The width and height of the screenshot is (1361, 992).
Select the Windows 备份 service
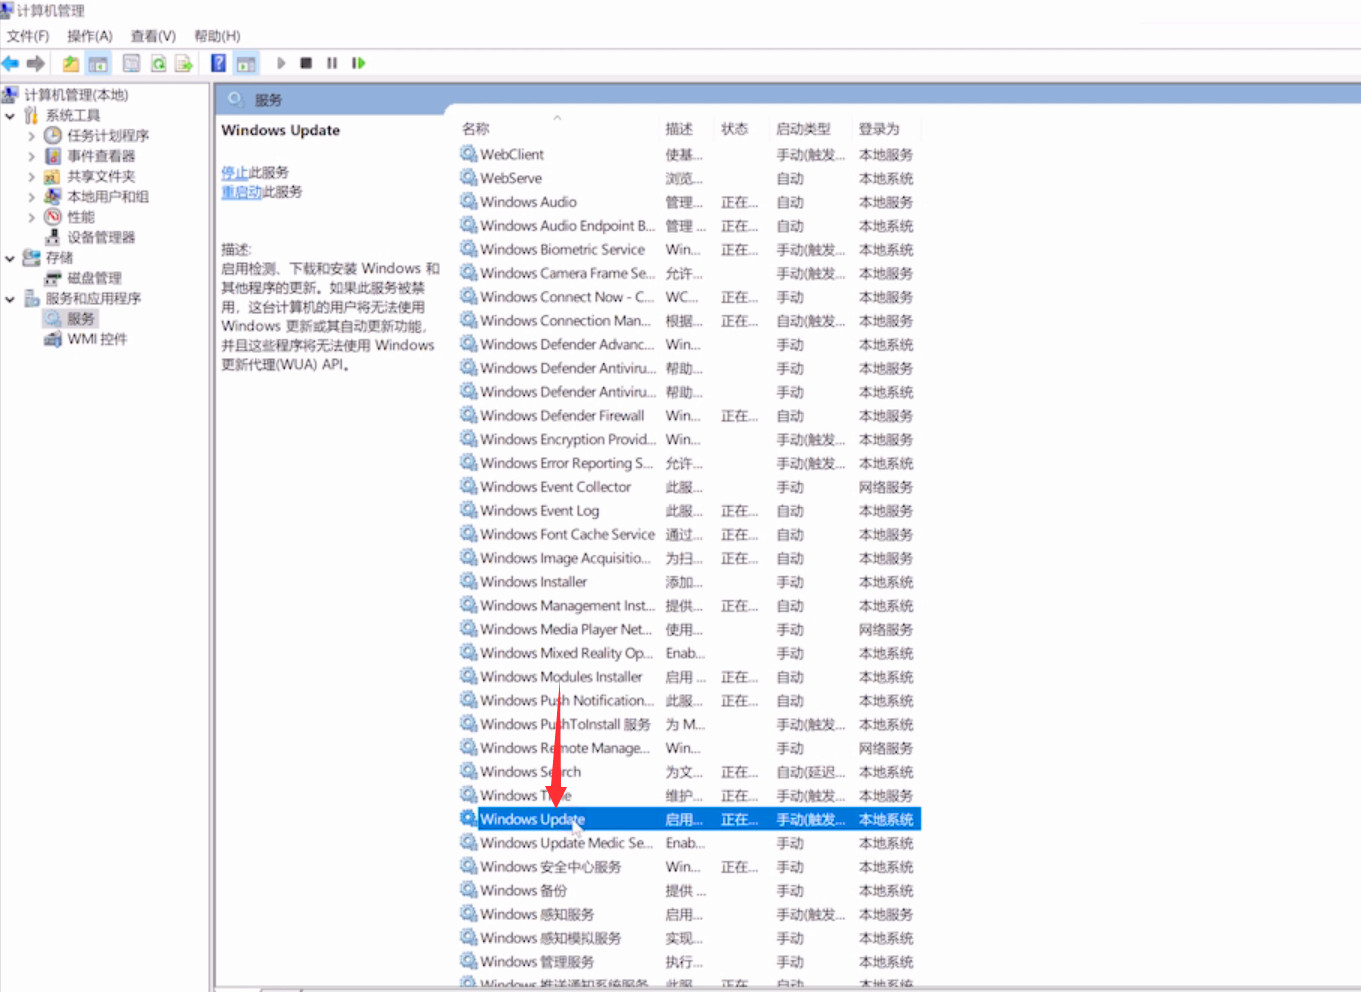pos(689,891)
